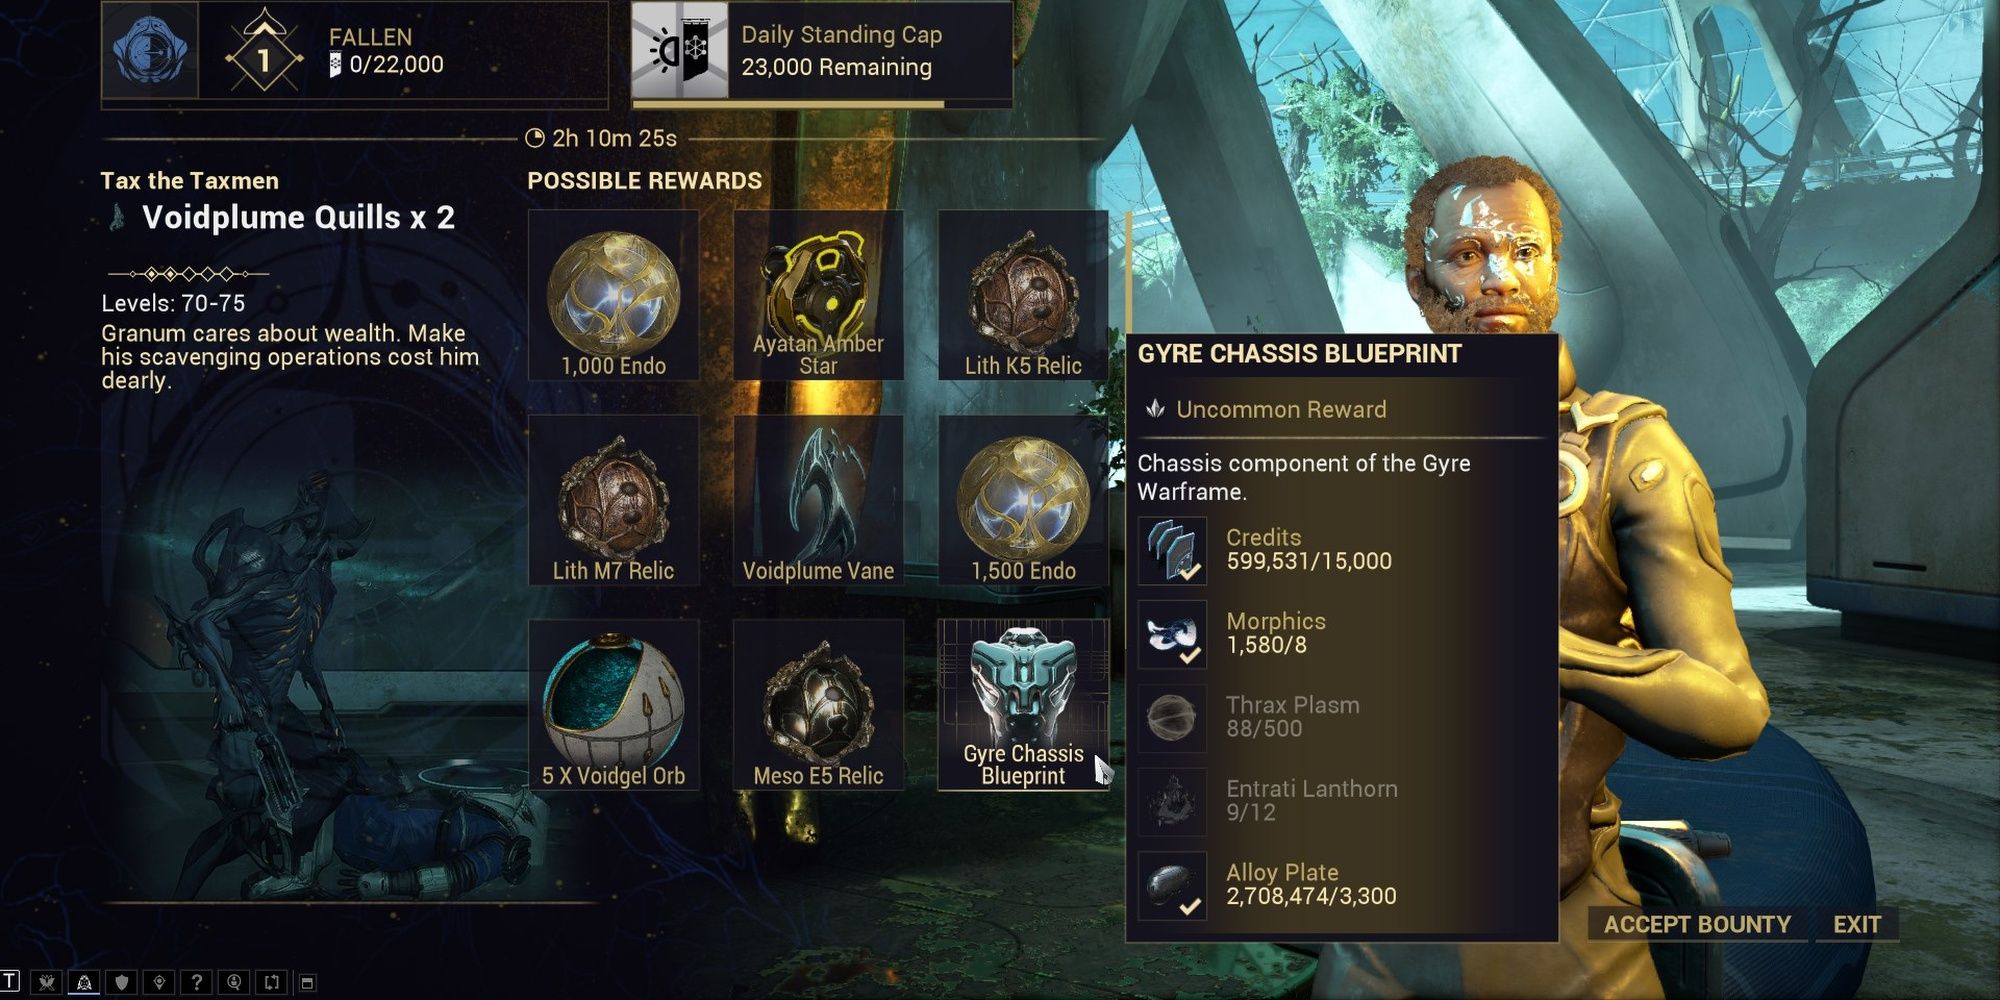This screenshot has width=2000, height=1000.
Task: Click the Lith K5 Relic reward
Action: [1023, 295]
